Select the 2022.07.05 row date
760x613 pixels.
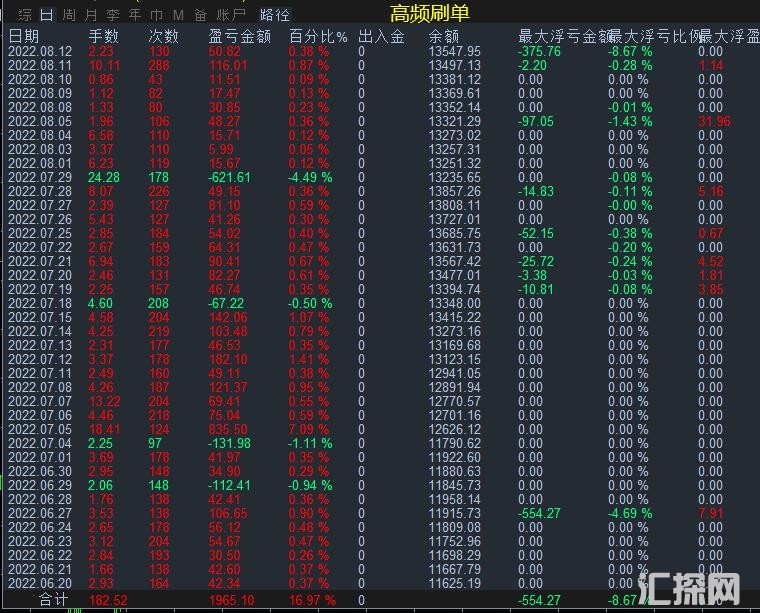(40, 429)
